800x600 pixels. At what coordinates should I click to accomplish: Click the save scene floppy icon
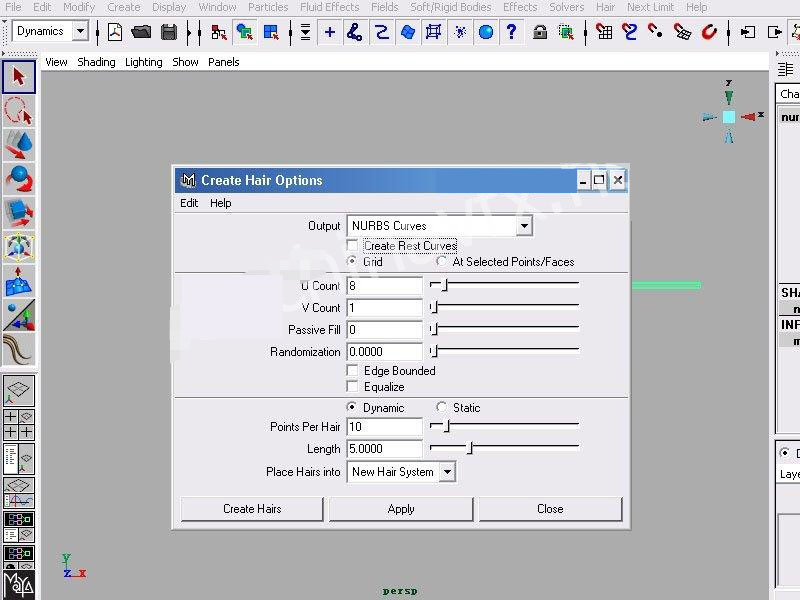coord(169,32)
